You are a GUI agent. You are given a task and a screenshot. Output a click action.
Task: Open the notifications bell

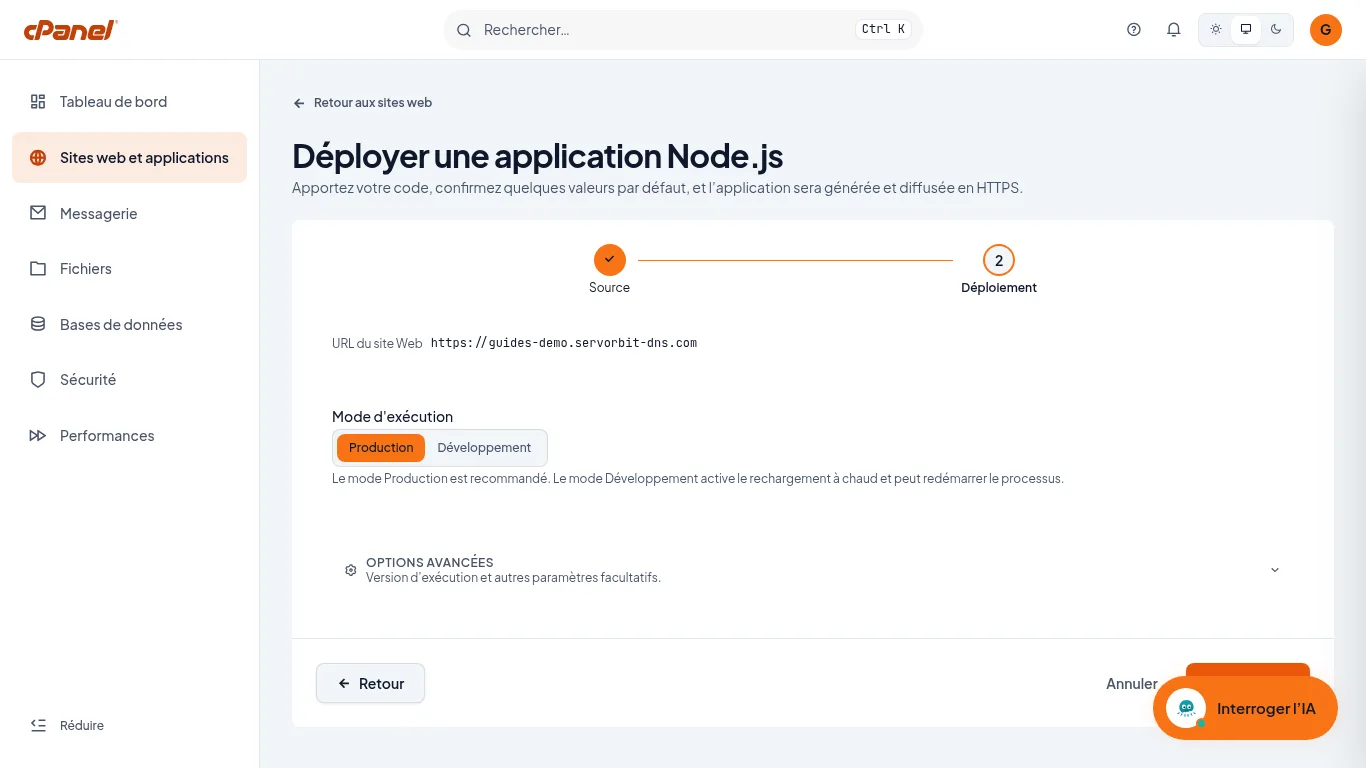tap(1174, 30)
